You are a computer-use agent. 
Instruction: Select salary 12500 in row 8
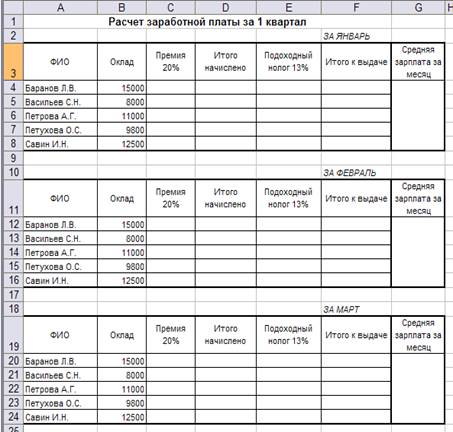click(x=122, y=144)
